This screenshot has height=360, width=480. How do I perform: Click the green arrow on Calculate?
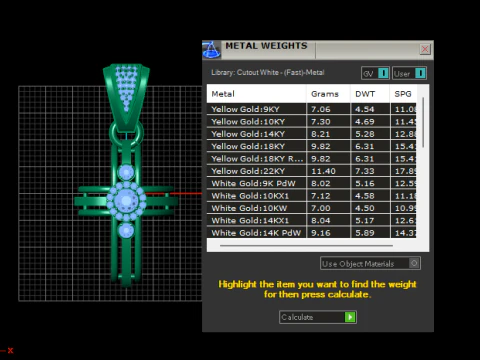coord(350,317)
